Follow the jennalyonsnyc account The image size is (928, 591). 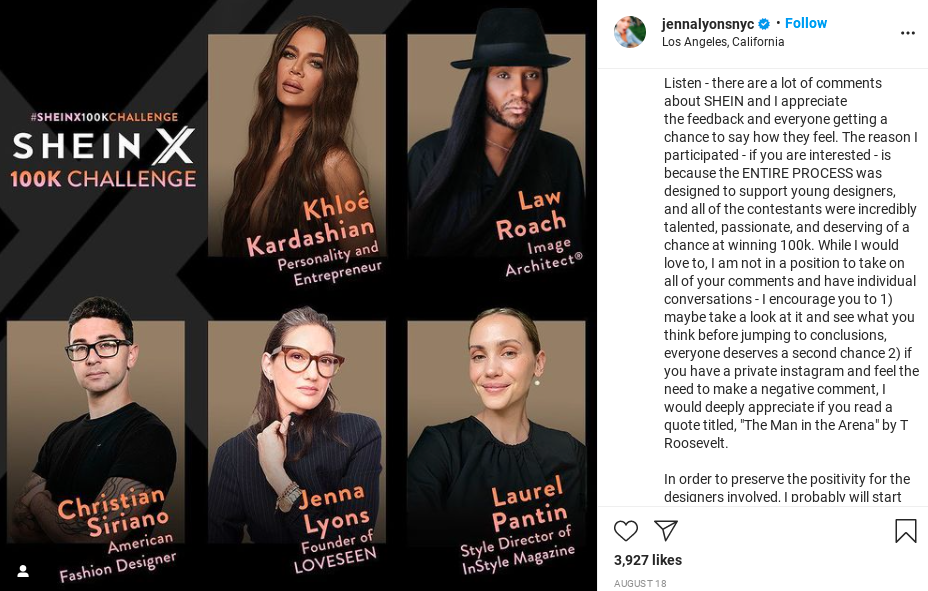805,23
